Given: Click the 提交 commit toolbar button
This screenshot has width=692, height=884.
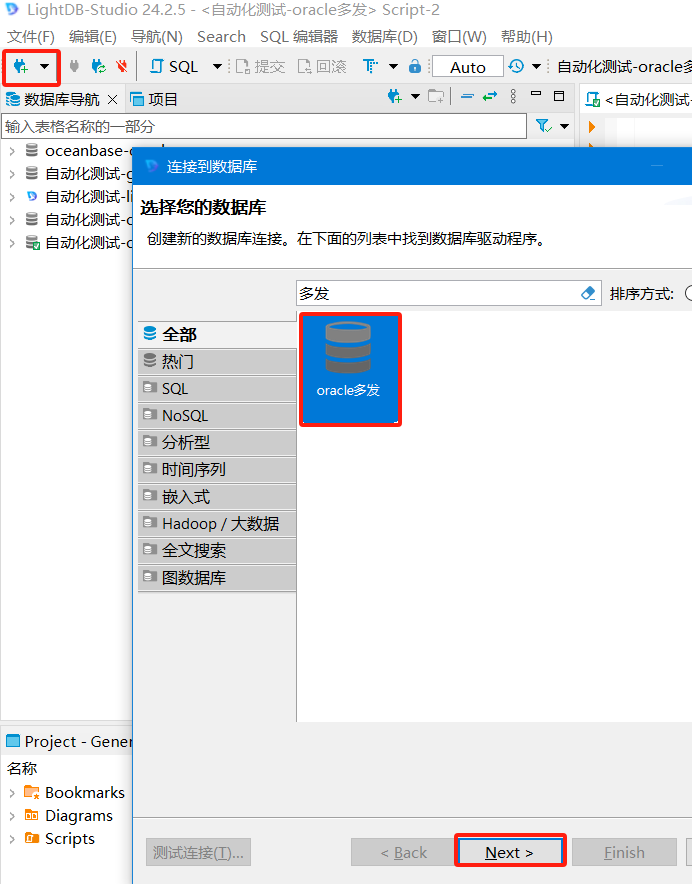Looking at the screenshot, I should click(260, 67).
